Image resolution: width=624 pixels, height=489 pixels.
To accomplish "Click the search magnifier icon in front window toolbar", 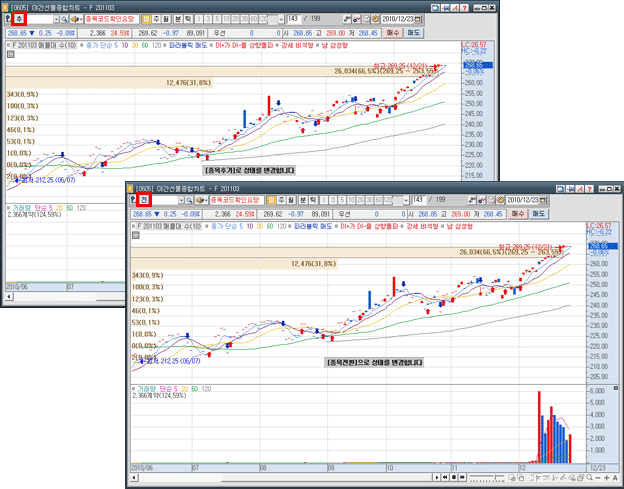I will coord(189,200).
